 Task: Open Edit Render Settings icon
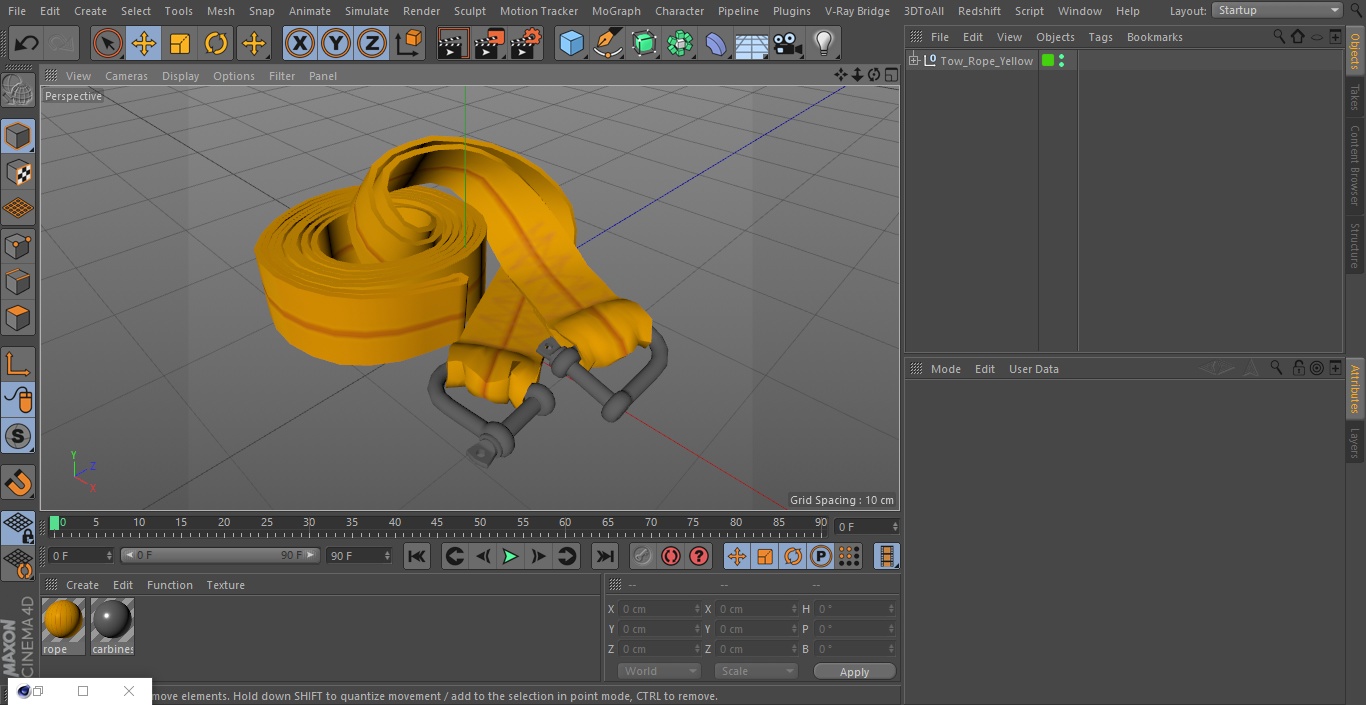pos(526,43)
